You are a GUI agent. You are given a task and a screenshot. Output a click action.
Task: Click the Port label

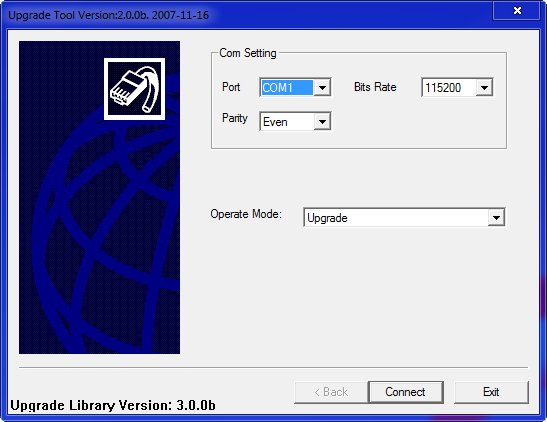231,87
